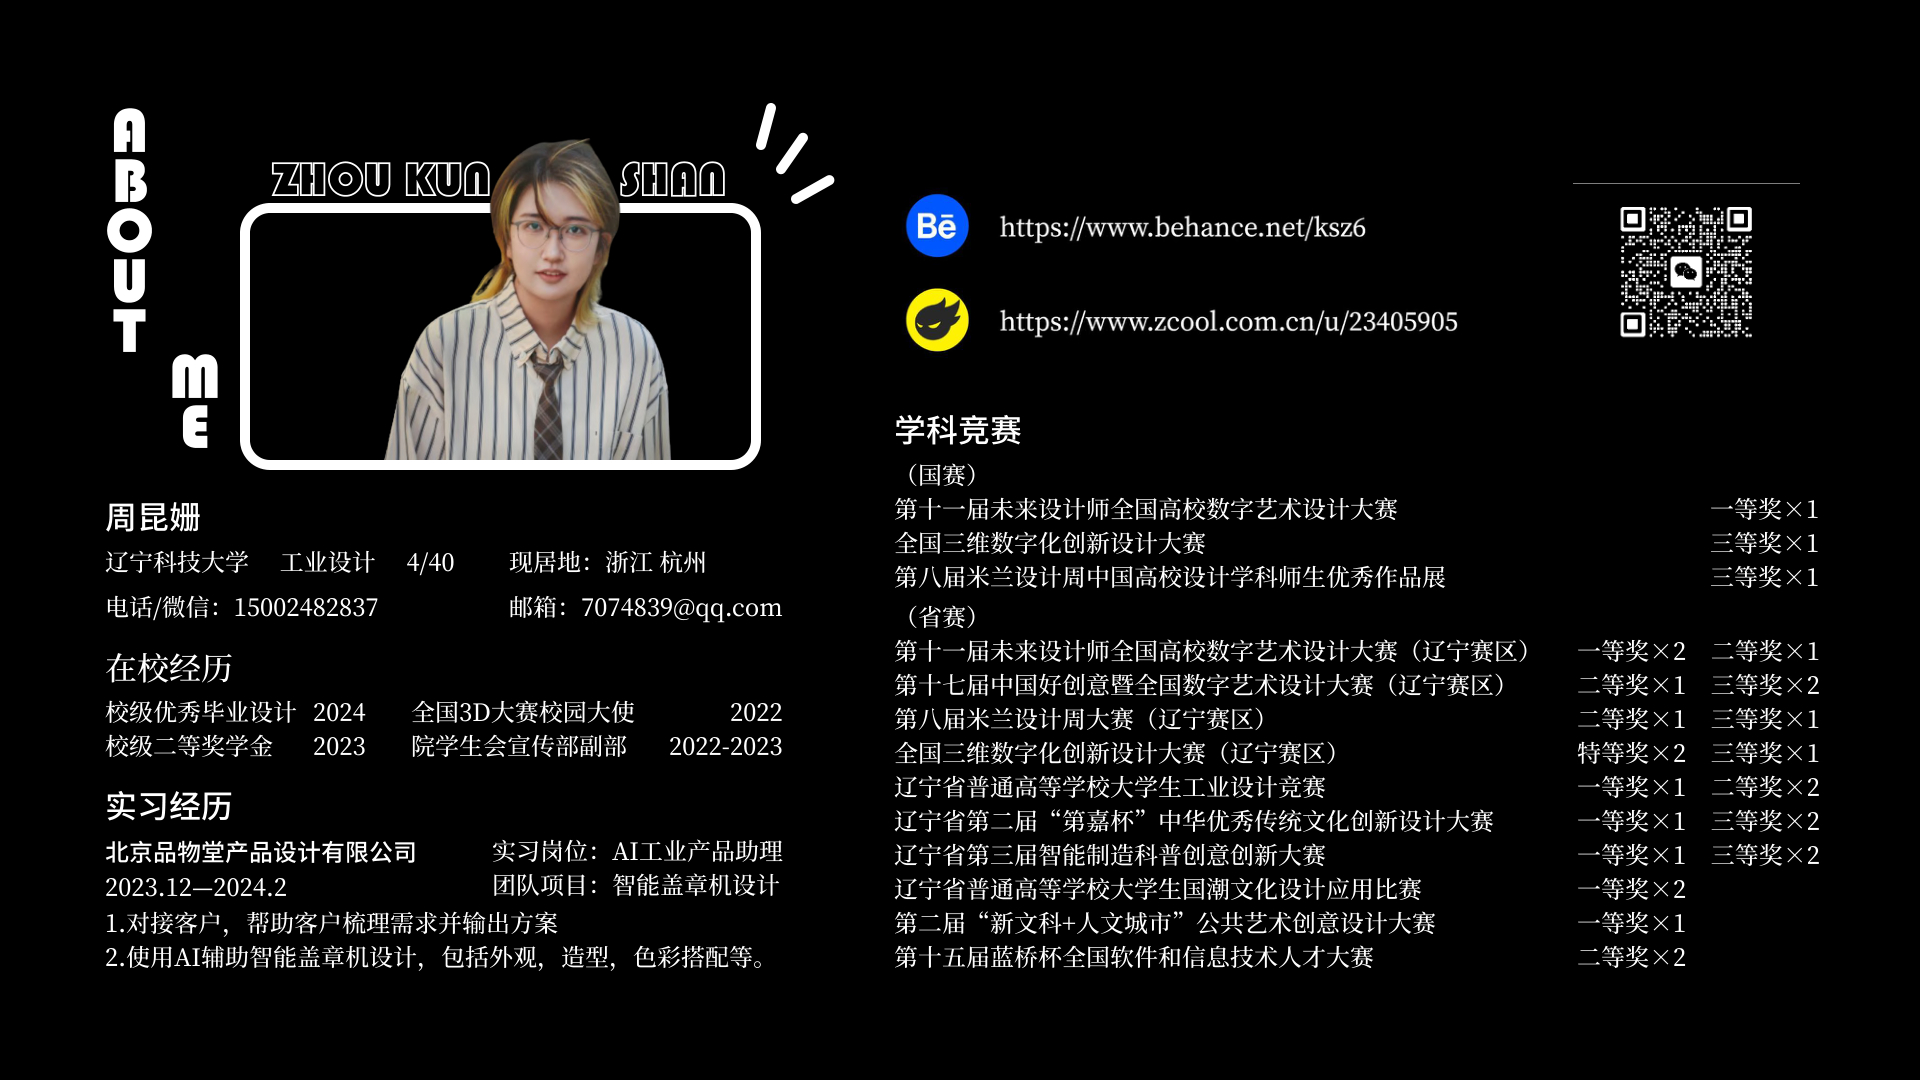Click the name 周昆姗 heading
This screenshot has height=1080, width=1920.
point(153,518)
